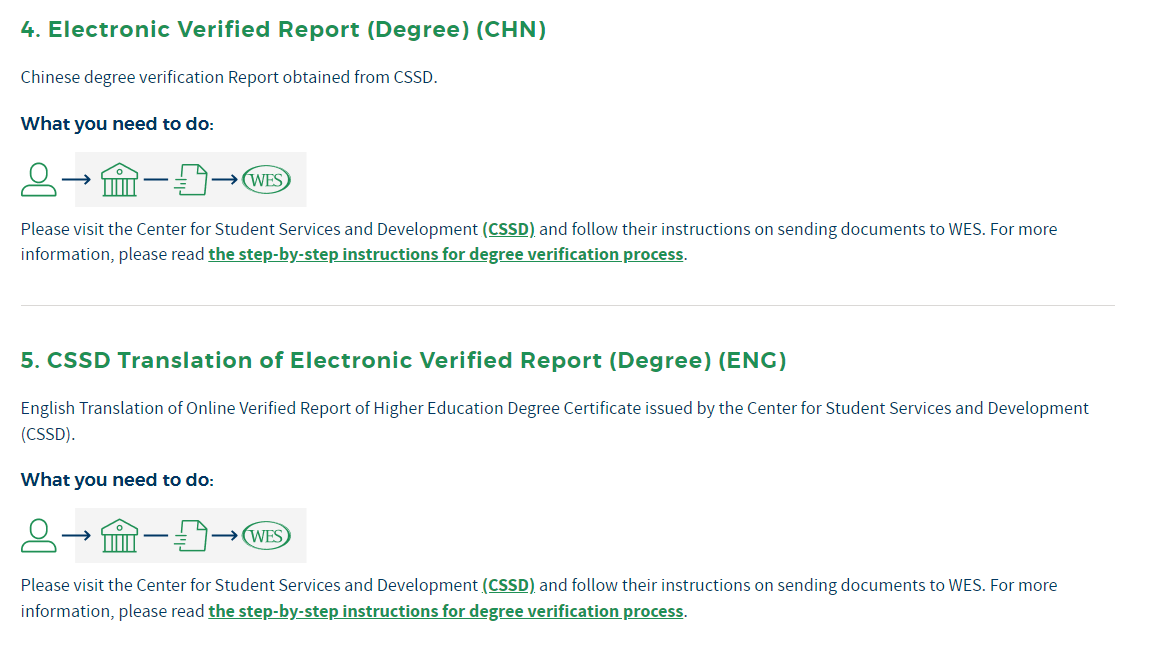This screenshot has height=658, width=1153.
Task: Click the "English Translation of Online Verified Report" paragraph
Action: (554, 409)
